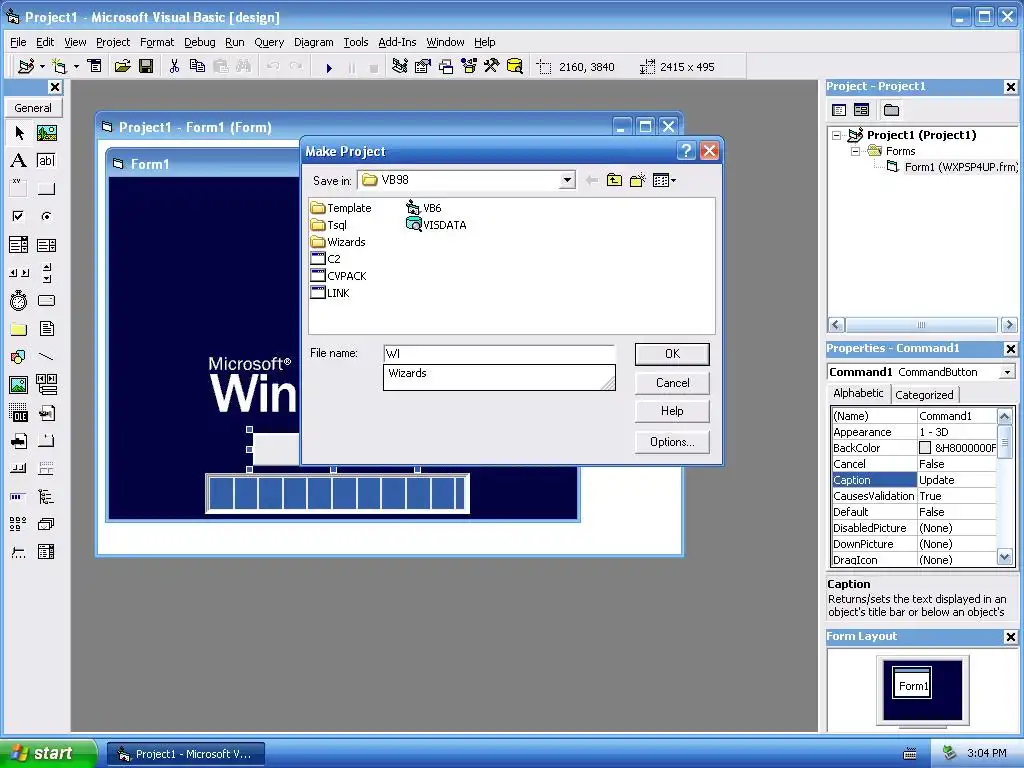Select the ComboBox tool in the toolbox
This screenshot has width=1024, height=768.
coord(19,245)
